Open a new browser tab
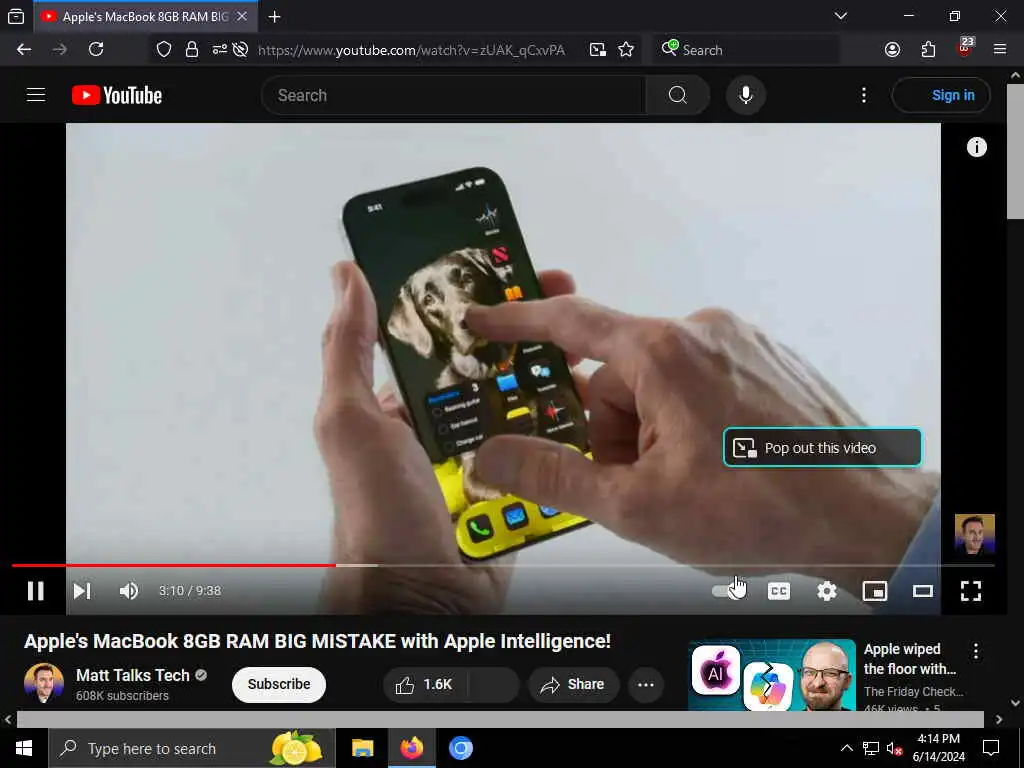1024x768 pixels. [275, 17]
